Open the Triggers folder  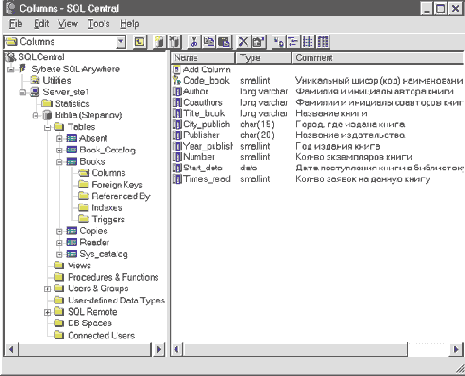pyautogui.click(x=101, y=219)
